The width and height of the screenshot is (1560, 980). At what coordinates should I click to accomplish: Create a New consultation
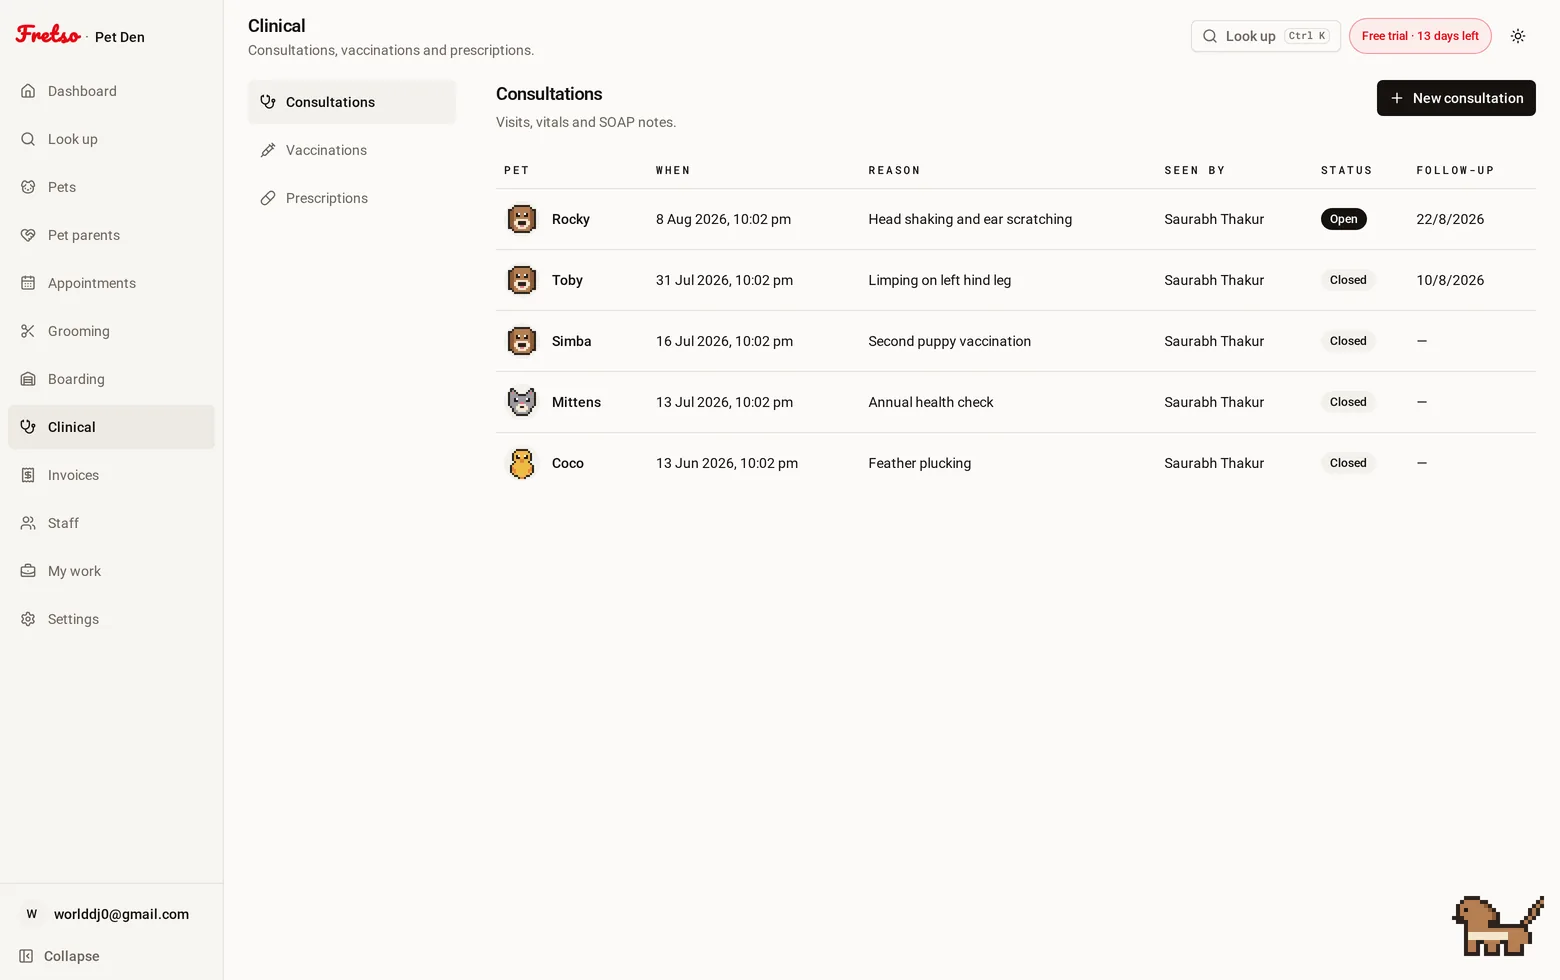(x=1456, y=98)
